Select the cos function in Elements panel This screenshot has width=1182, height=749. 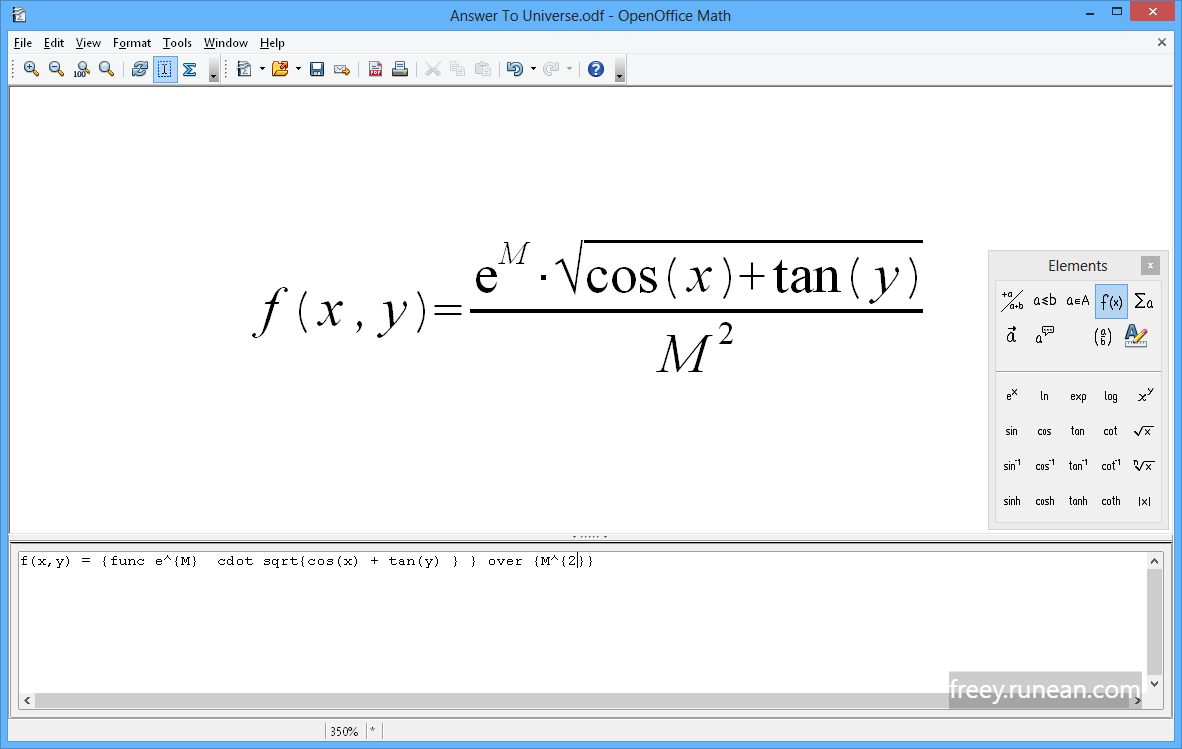[x=1044, y=431]
